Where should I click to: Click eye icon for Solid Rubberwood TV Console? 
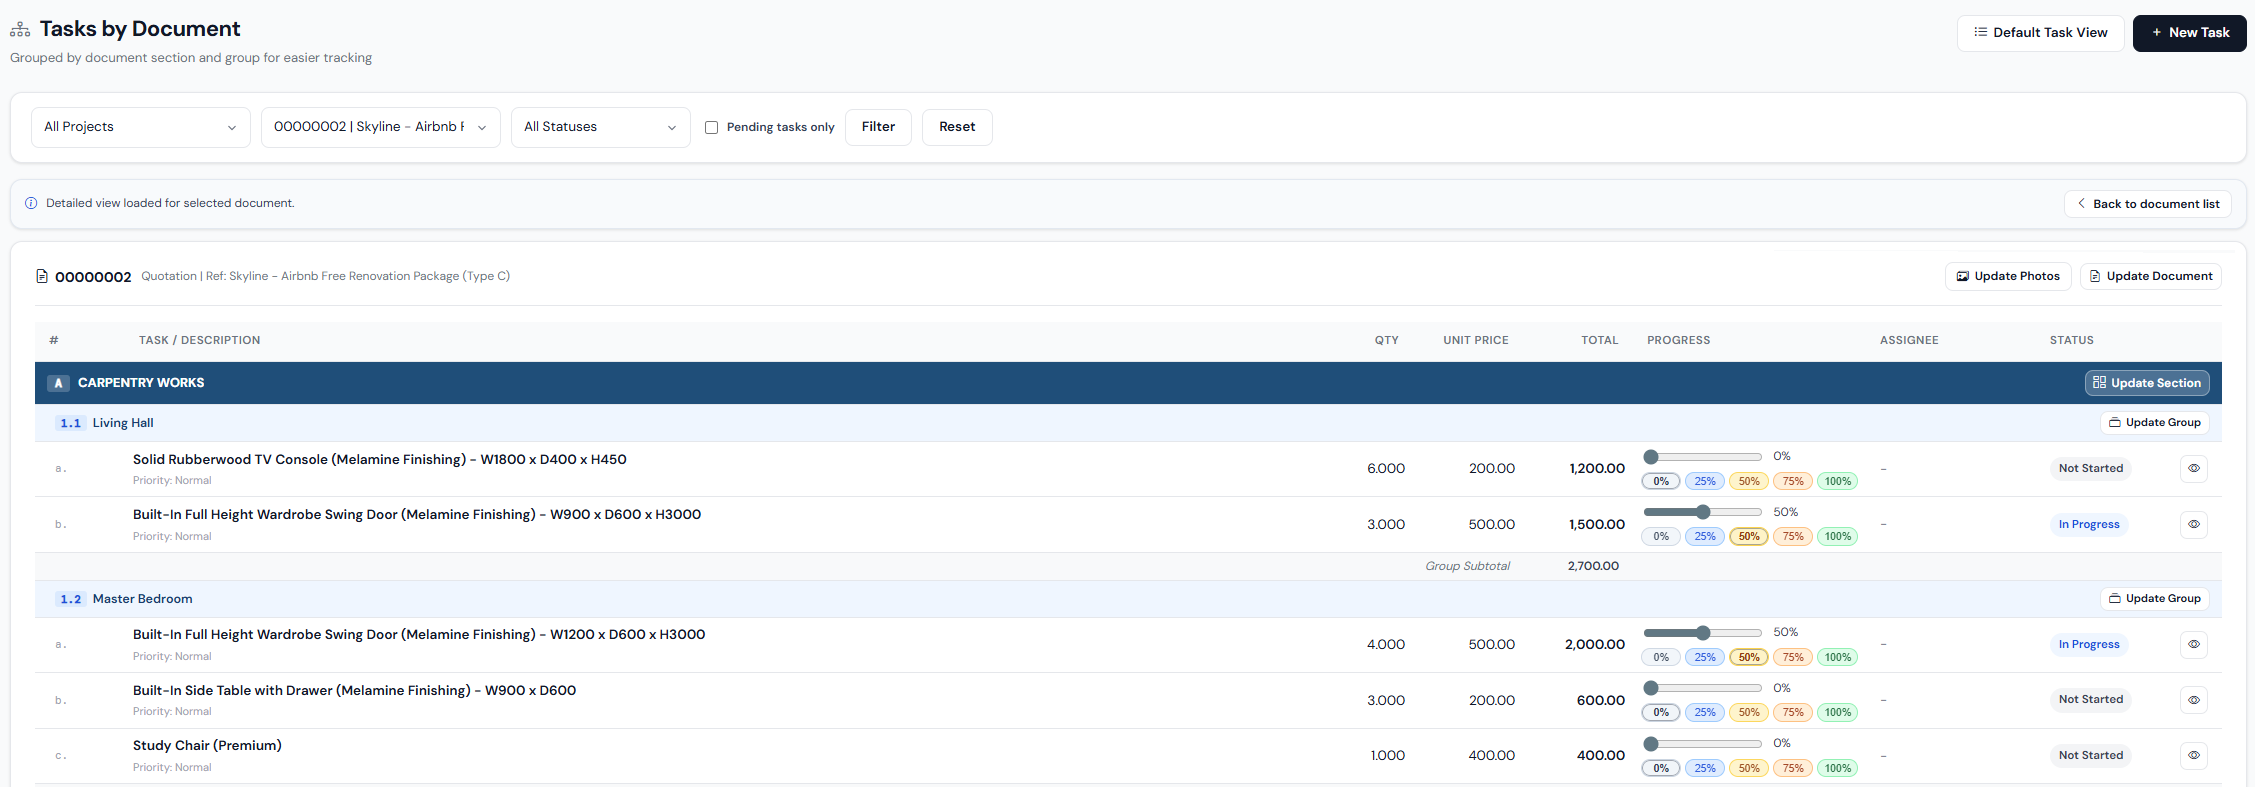(2193, 468)
